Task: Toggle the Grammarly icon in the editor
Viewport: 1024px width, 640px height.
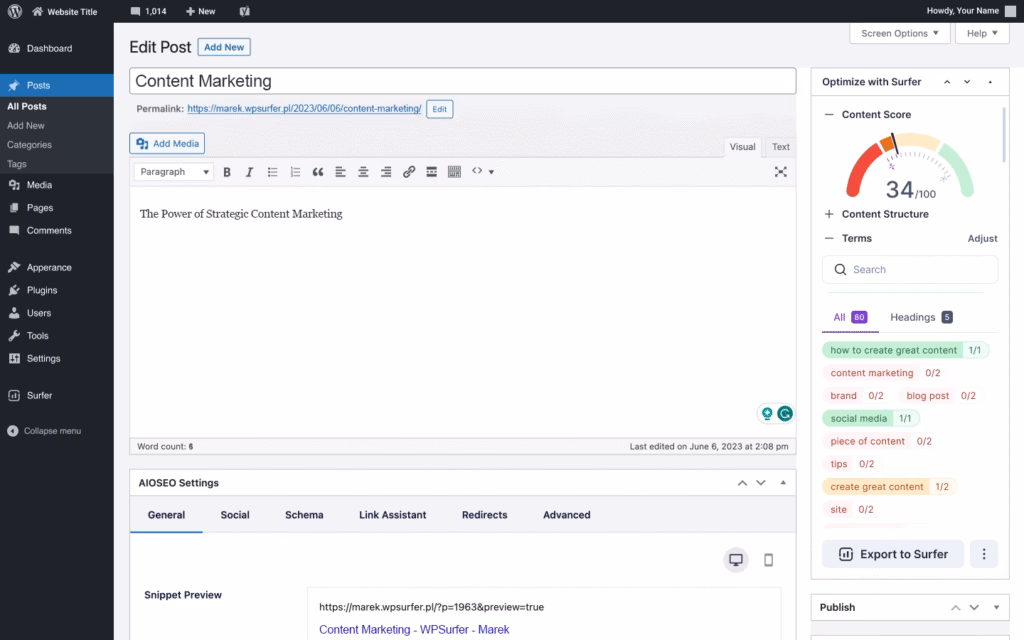Action: click(x=785, y=412)
